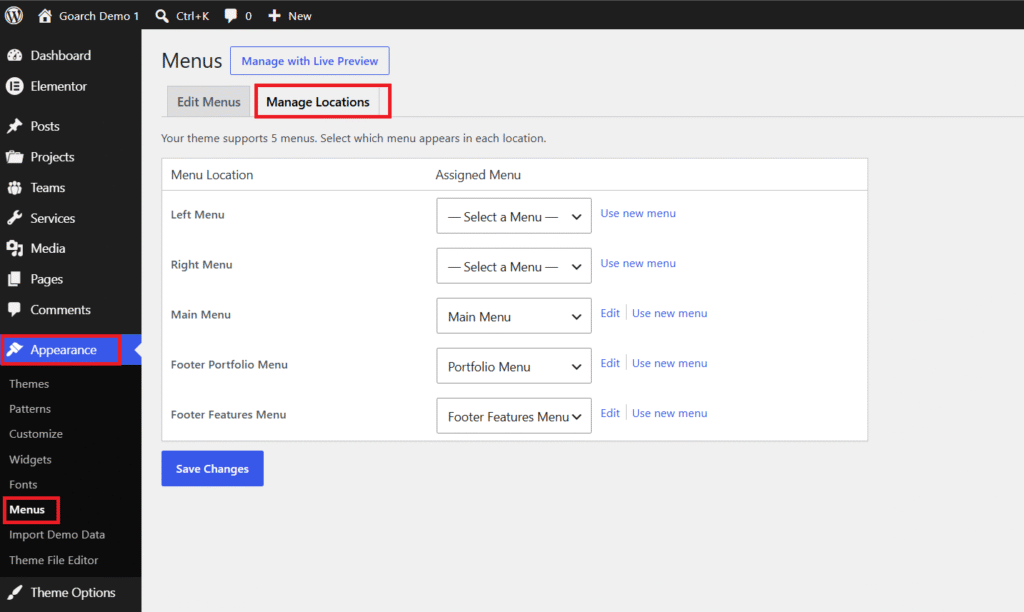Open the Customize submenu item
The height and width of the screenshot is (612, 1024).
click(x=36, y=434)
